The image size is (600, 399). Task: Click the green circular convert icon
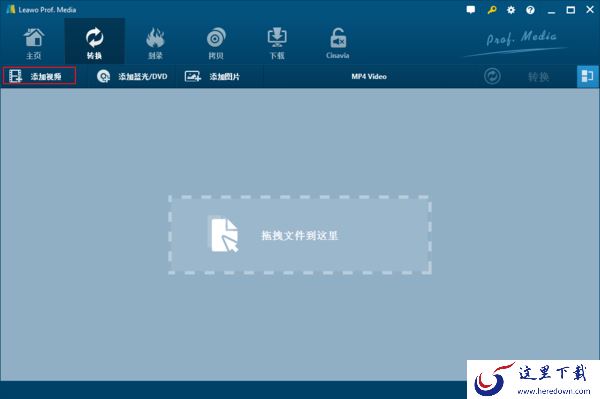pyautogui.click(x=492, y=76)
